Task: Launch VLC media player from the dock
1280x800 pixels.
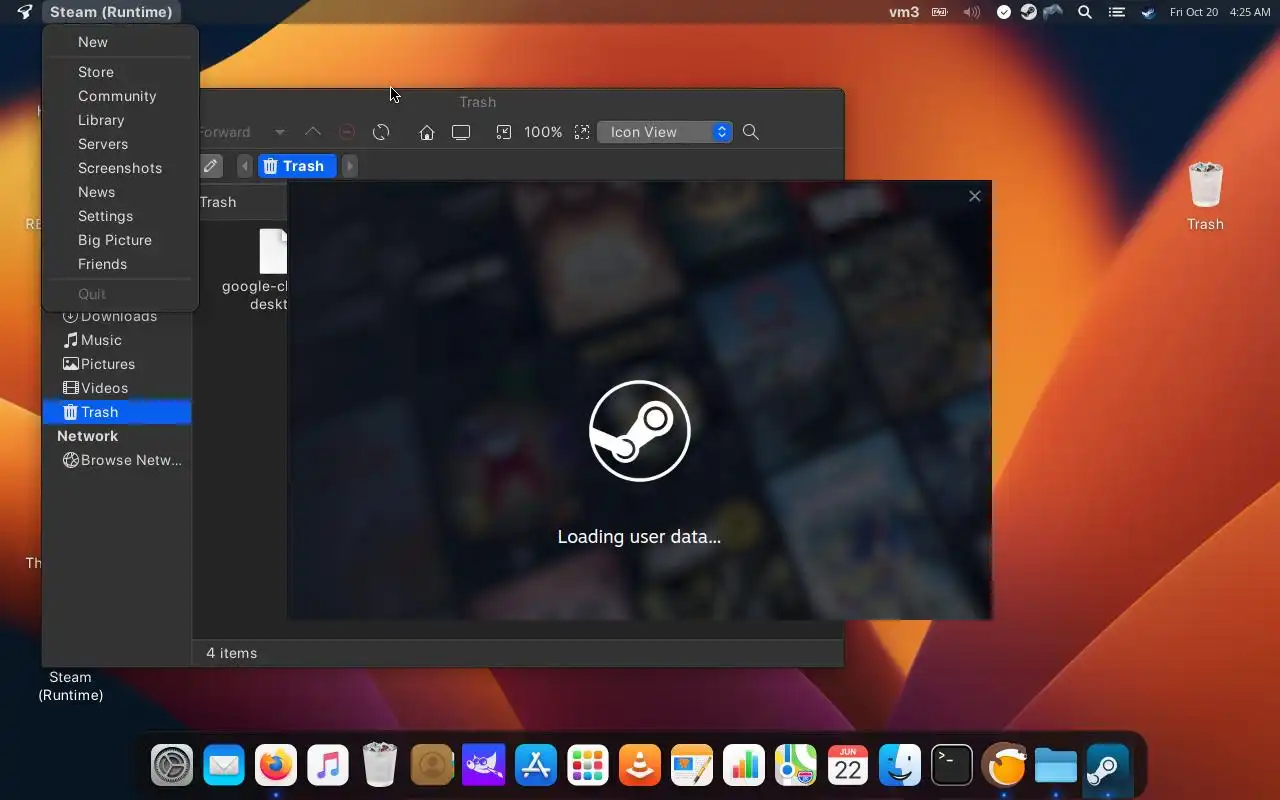Action: pos(640,767)
